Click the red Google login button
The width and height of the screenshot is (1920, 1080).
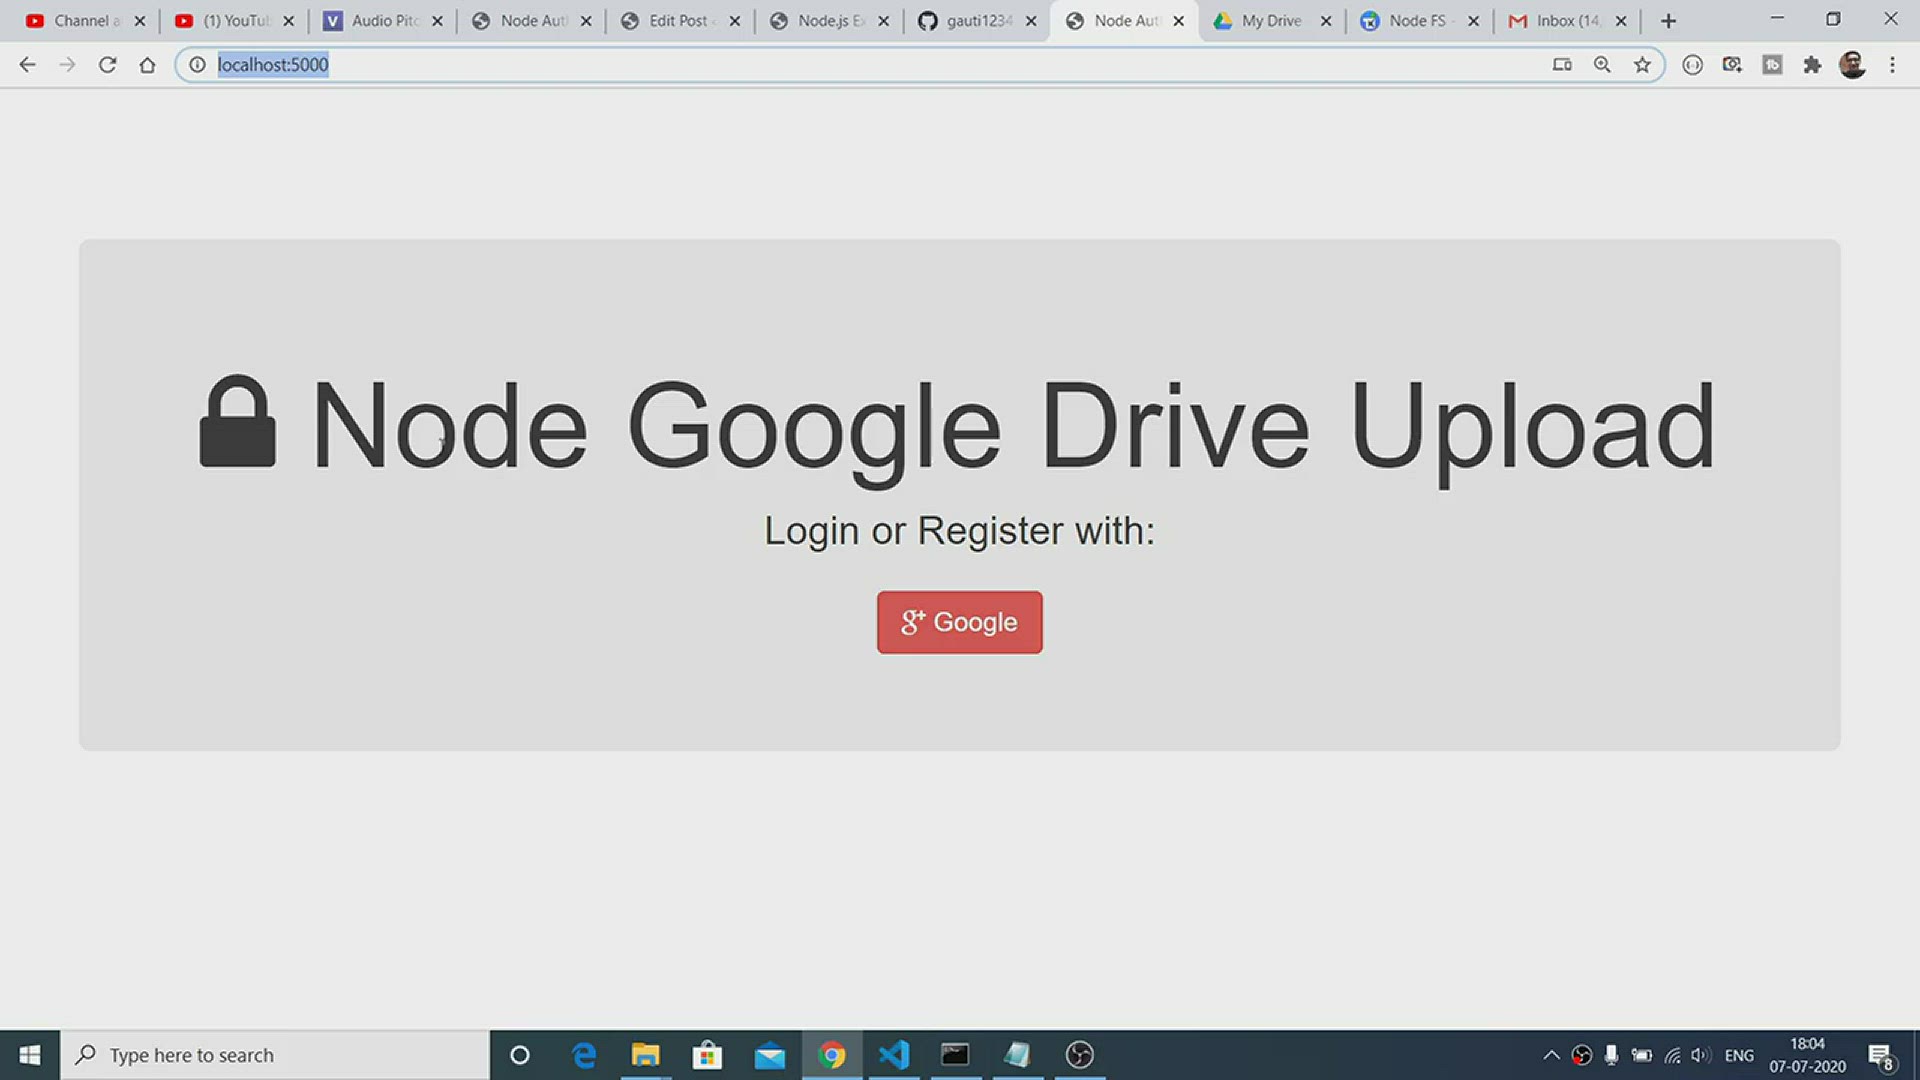(x=959, y=622)
